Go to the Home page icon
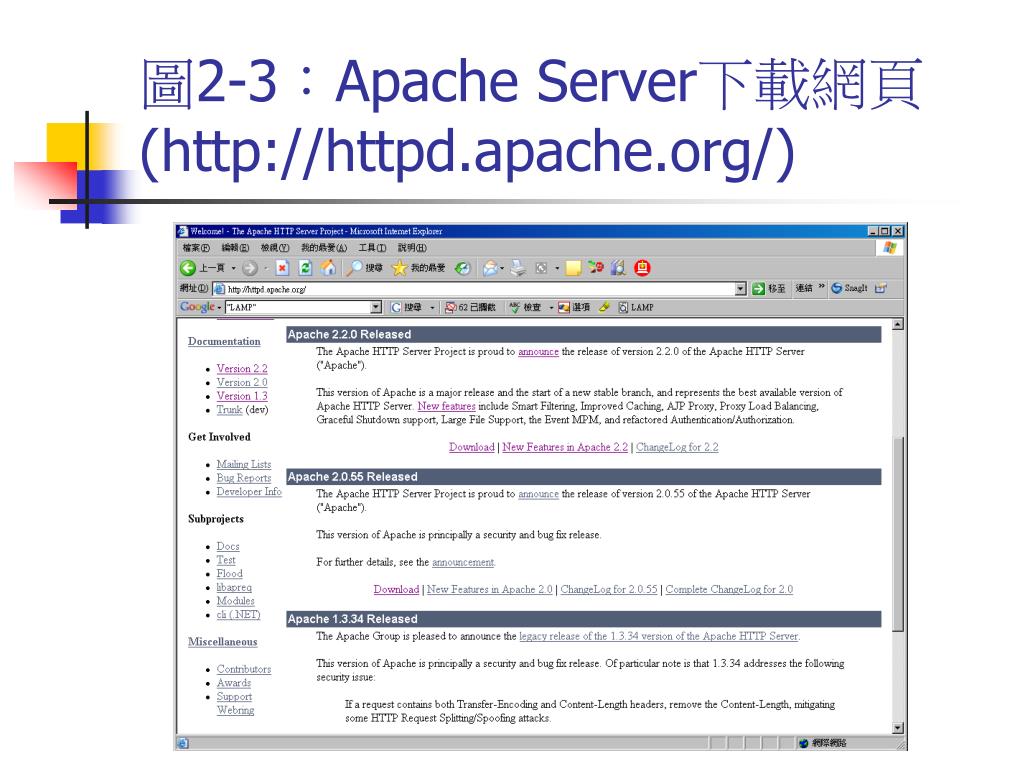 pyautogui.click(x=328, y=268)
